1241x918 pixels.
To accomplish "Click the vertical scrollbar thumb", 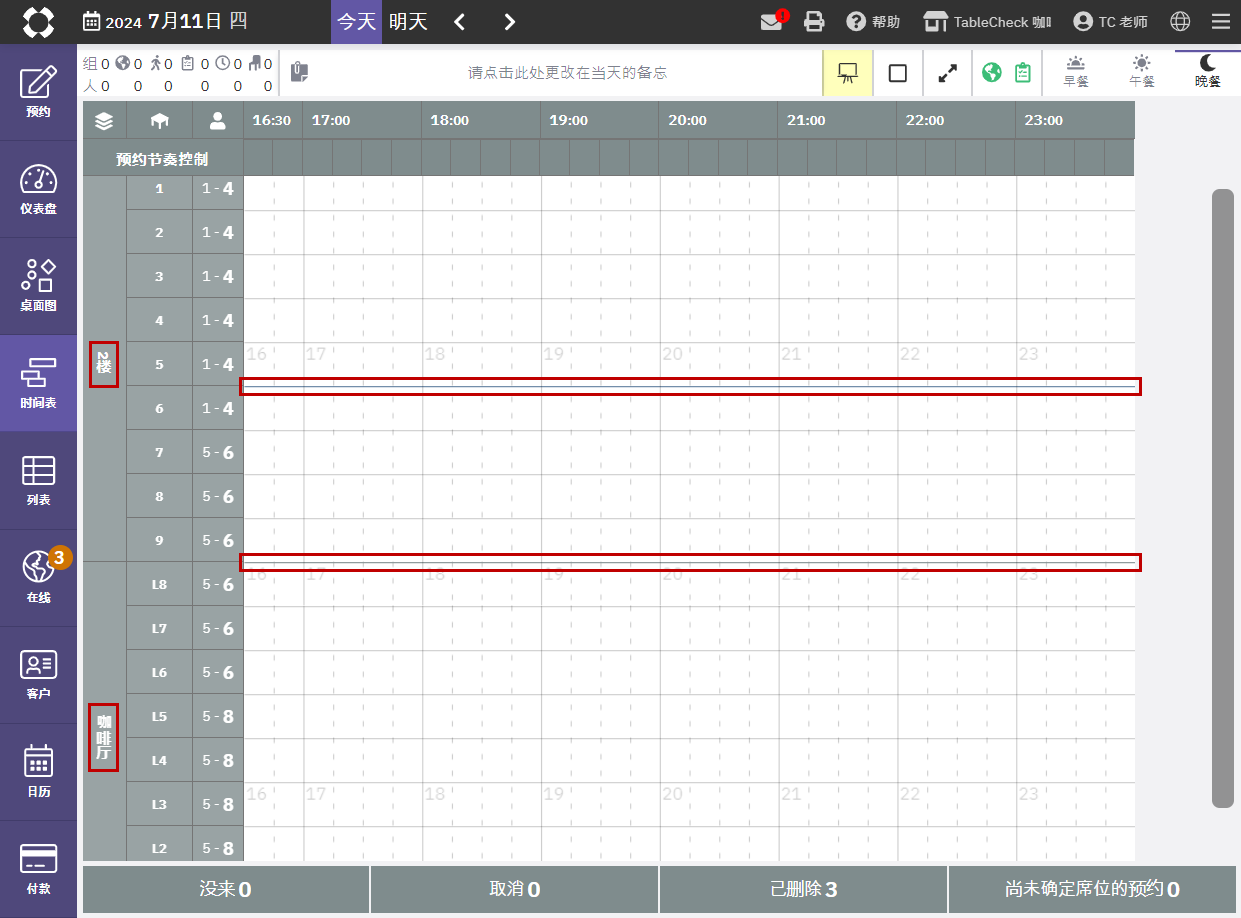I will click(1222, 498).
